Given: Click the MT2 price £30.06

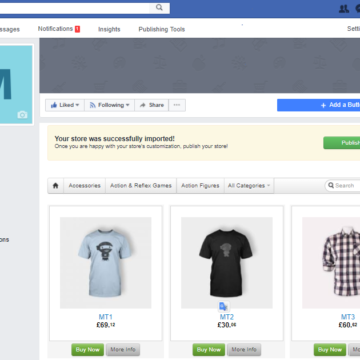Looking at the screenshot, I should pos(227,325).
